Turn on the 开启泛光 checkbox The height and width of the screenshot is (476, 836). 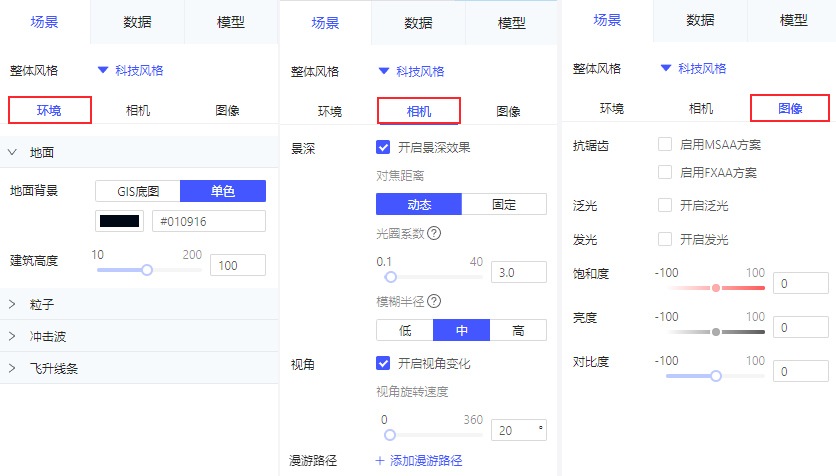coord(665,205)
